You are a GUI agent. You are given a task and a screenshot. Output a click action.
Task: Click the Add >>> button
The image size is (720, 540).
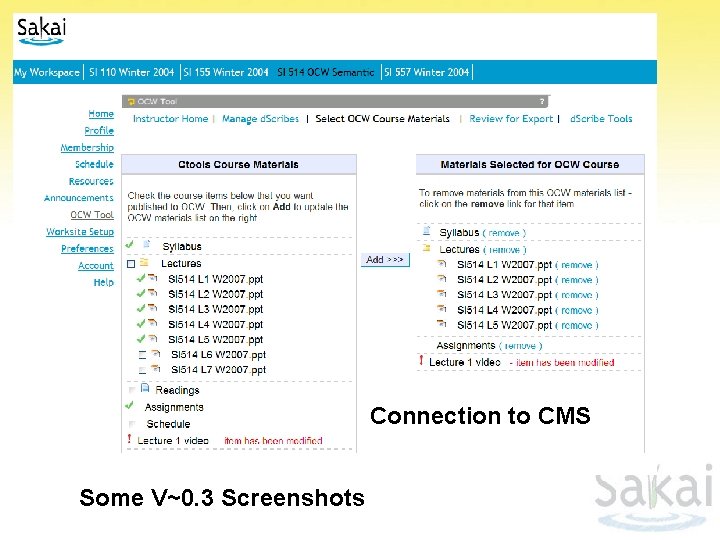click(385, 259)
